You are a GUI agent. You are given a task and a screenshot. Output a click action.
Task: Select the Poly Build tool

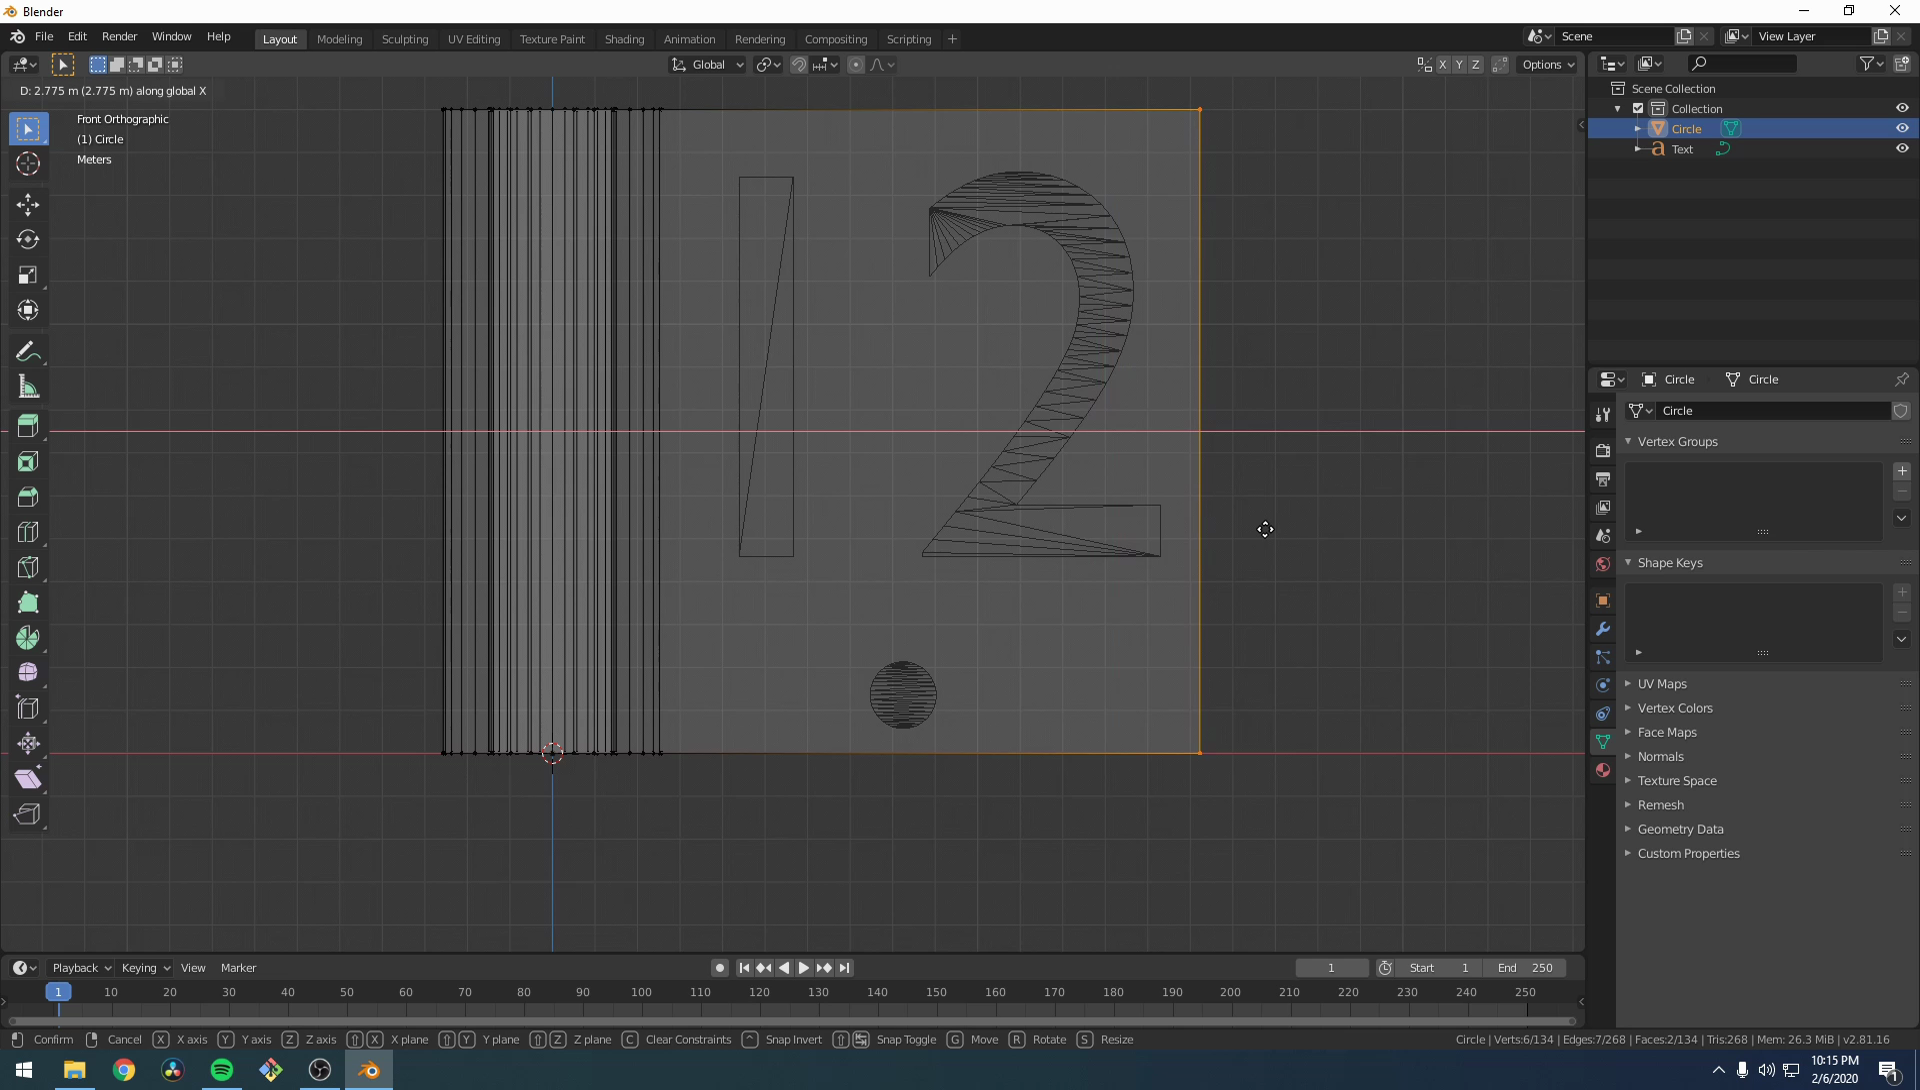[x=28, y=603]
